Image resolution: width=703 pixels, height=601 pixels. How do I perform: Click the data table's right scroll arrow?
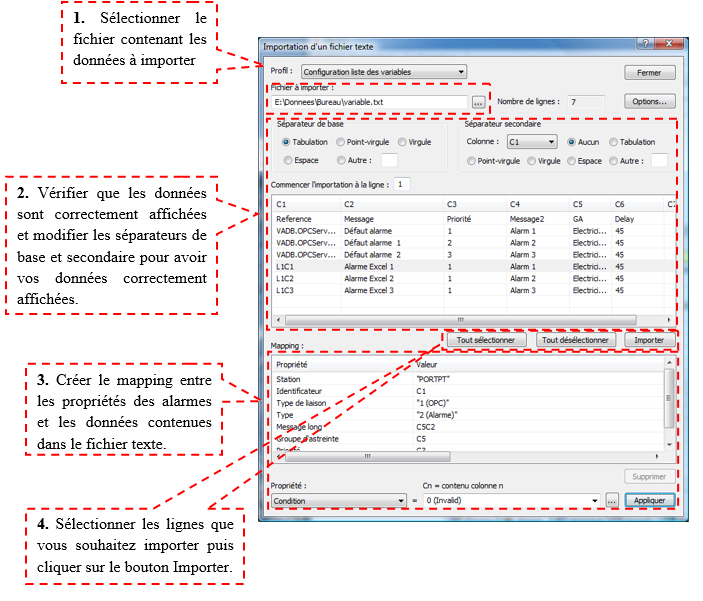click(669, 320)
